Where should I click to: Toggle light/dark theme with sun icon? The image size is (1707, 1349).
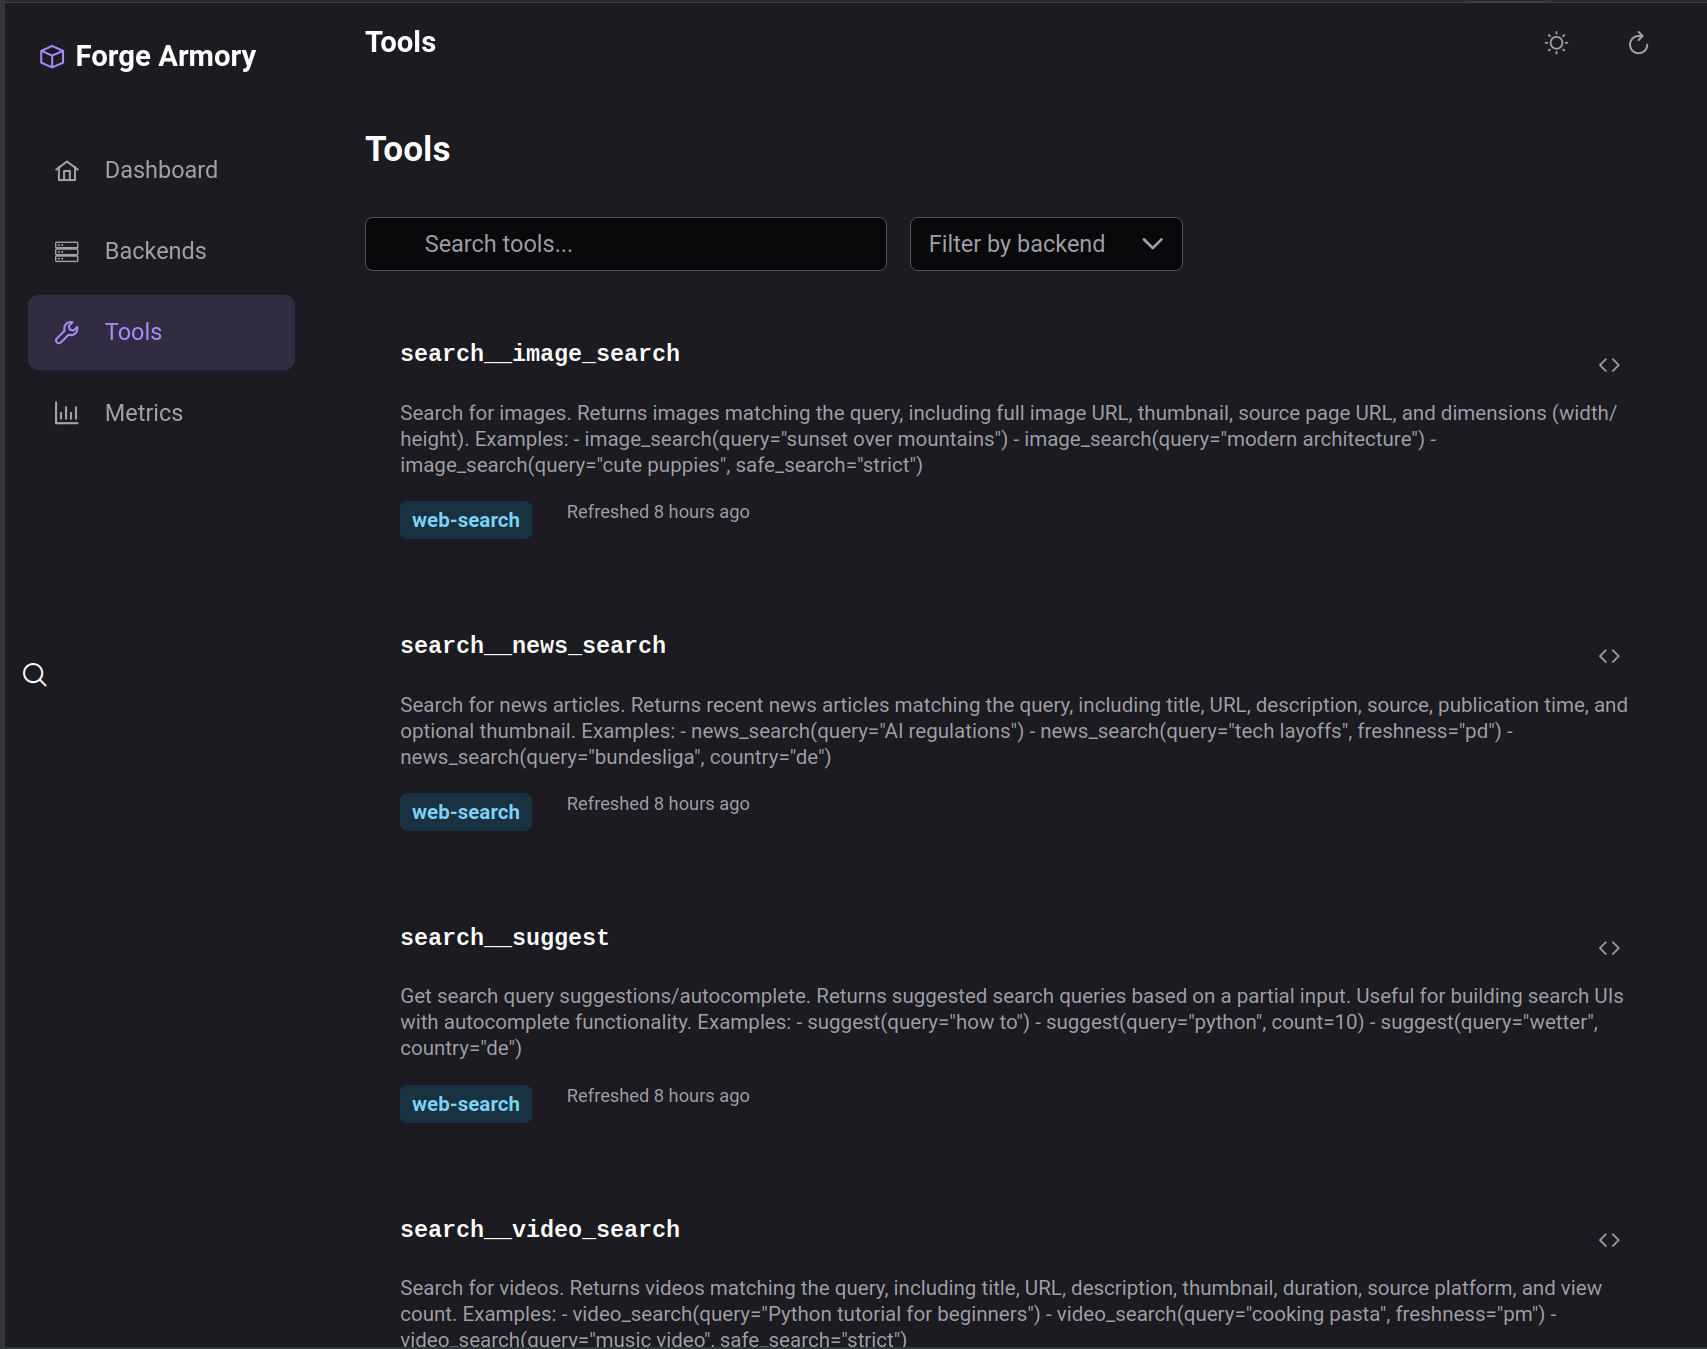pyautogui.click(x=1556, y=43)
